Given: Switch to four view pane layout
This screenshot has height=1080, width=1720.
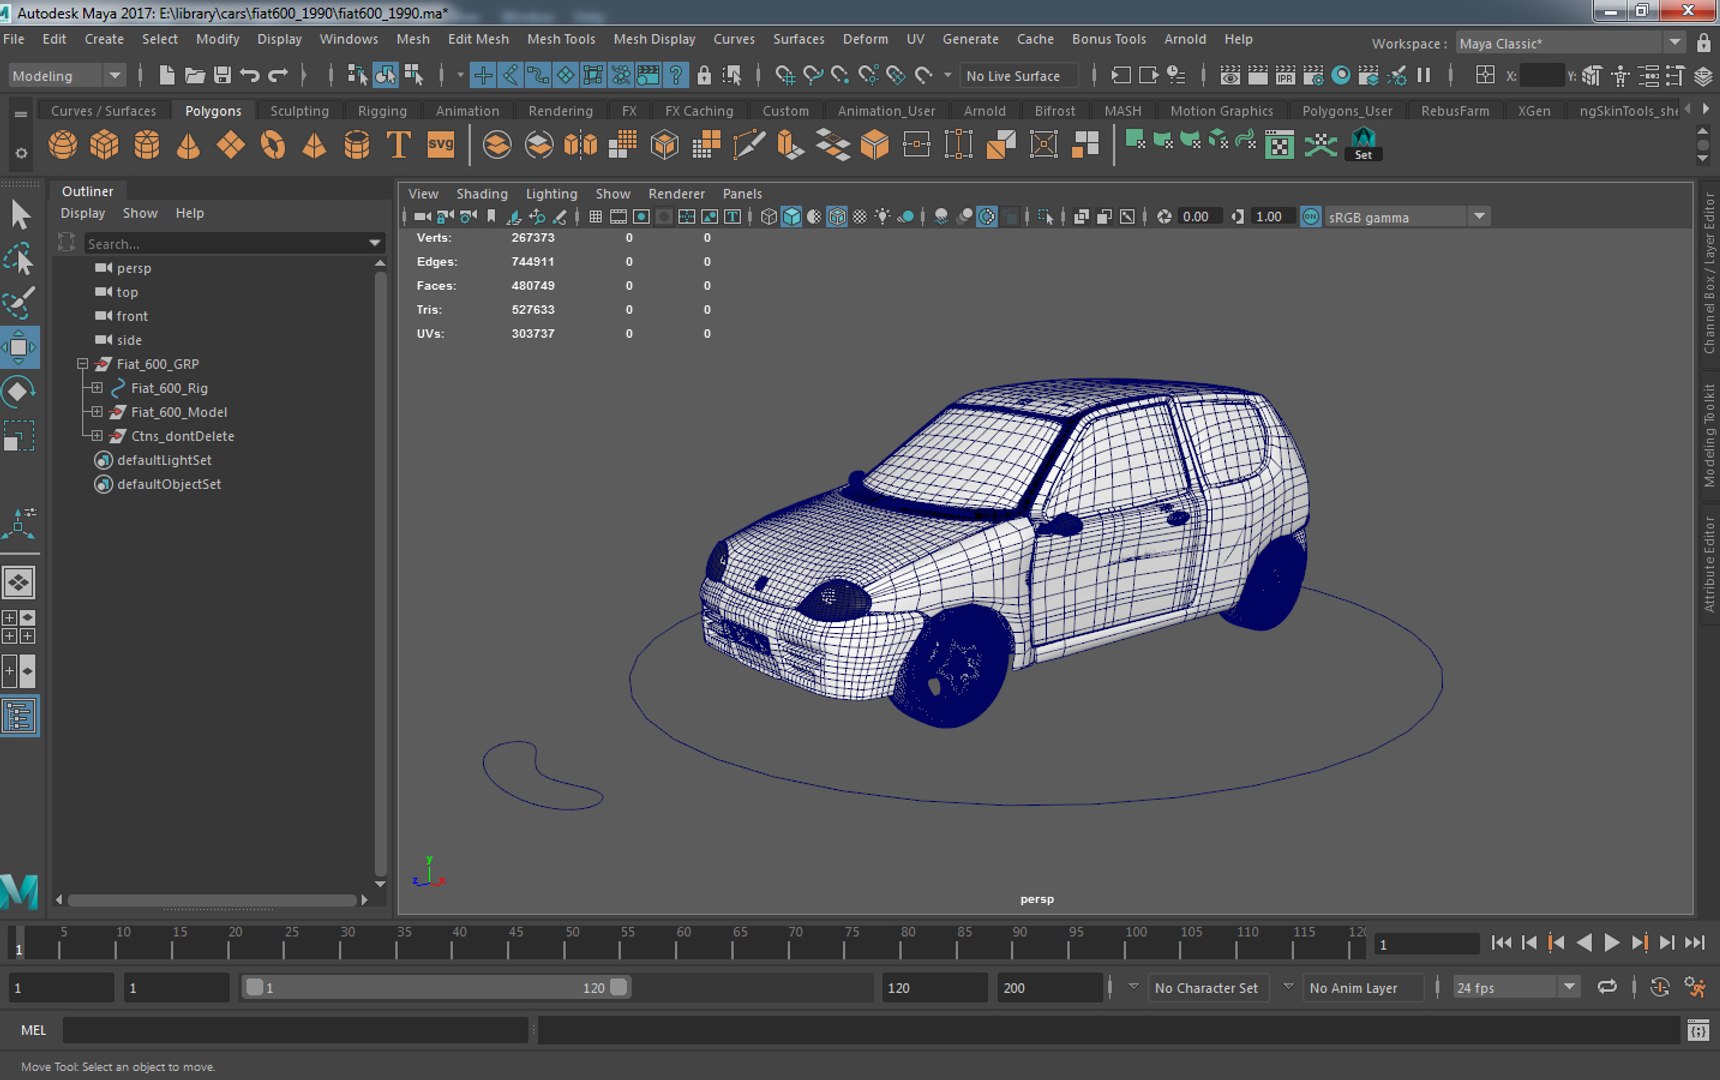Looking at the screenshot, I should (19, 627).
